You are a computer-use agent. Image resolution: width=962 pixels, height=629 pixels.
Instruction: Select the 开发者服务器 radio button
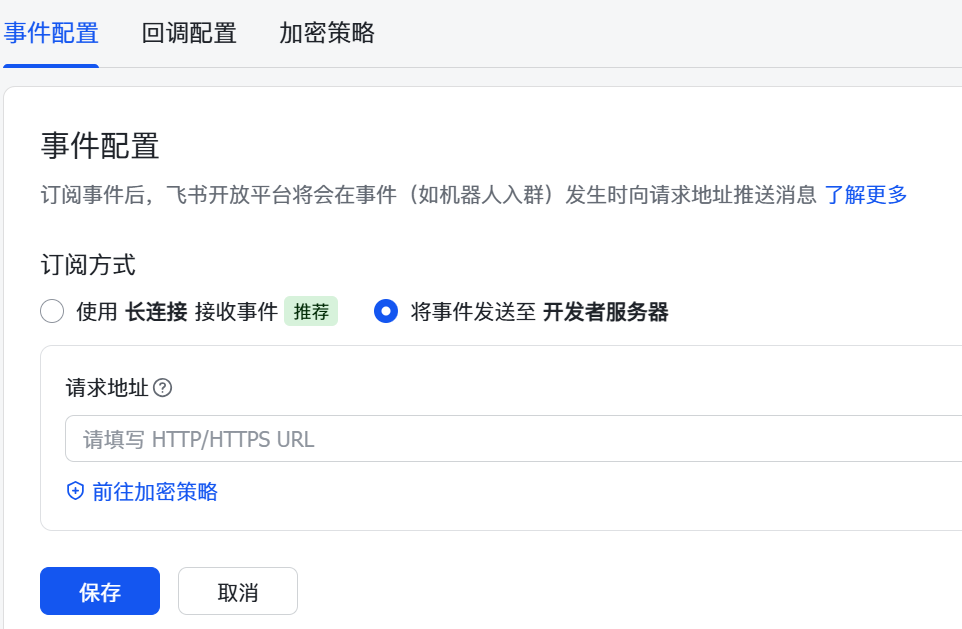click(386, 312)
